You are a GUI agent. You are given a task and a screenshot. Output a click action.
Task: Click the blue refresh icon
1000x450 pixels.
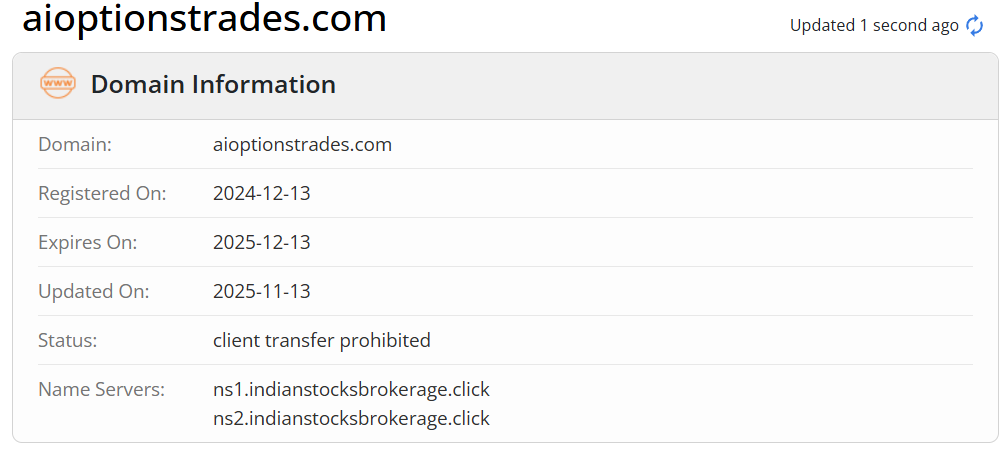974,26
